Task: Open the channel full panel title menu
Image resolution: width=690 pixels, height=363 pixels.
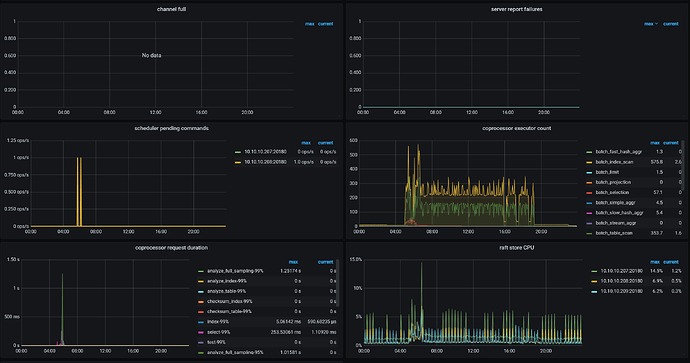Action: point(171,9)
